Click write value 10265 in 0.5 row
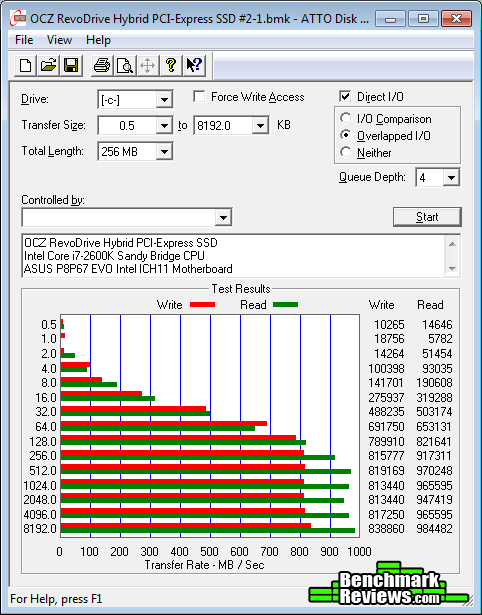482x615 pixels. tap(389, 325)
